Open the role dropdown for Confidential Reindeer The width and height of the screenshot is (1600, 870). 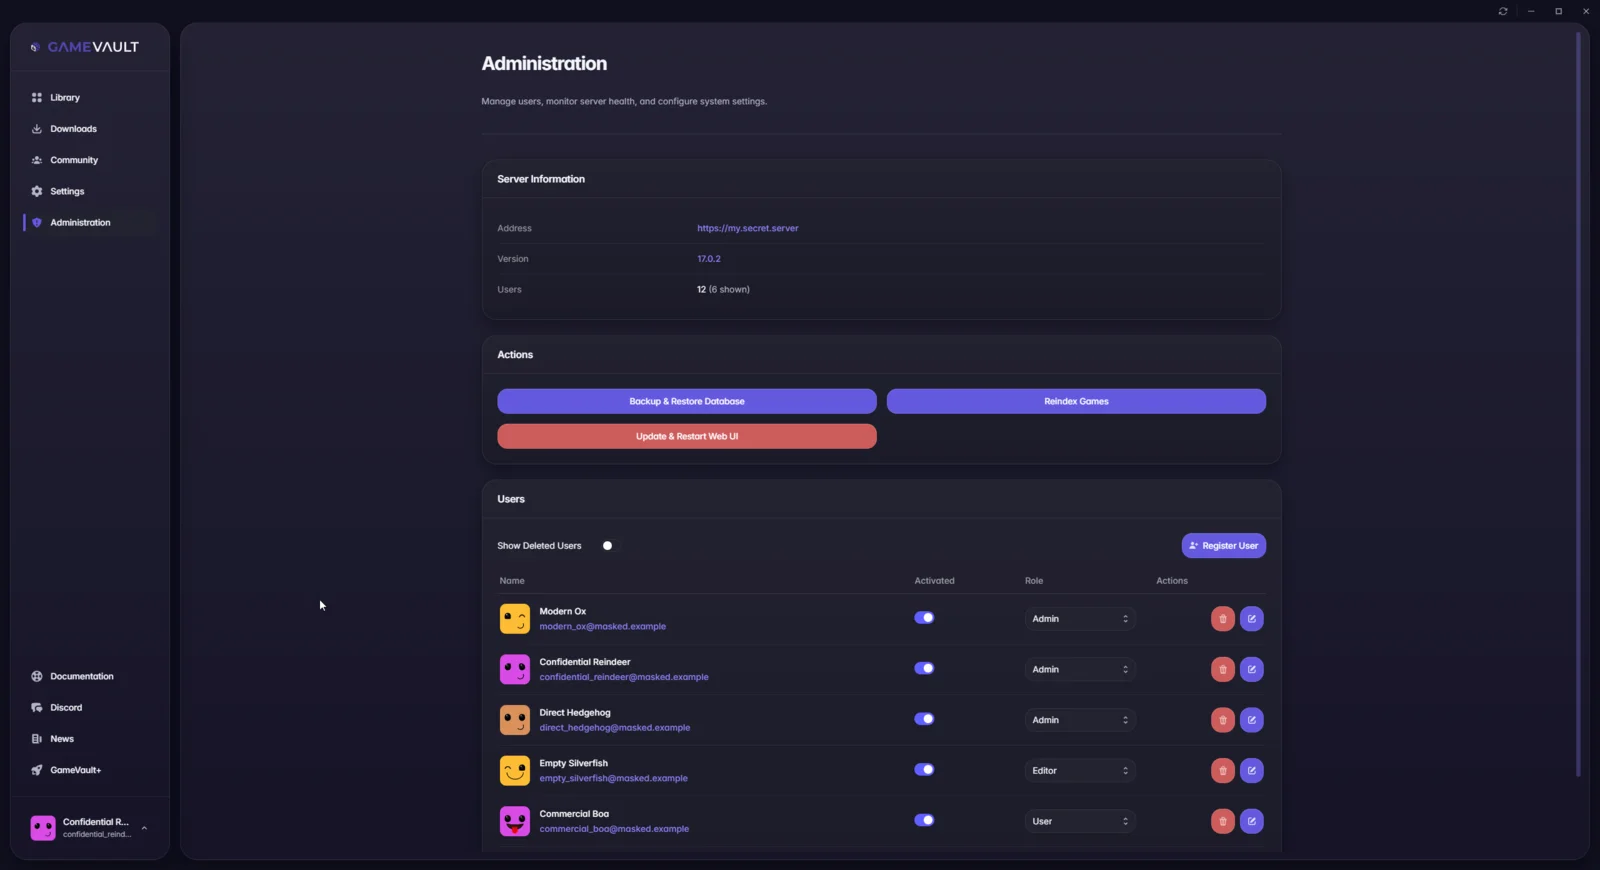tap(1080, 669)
